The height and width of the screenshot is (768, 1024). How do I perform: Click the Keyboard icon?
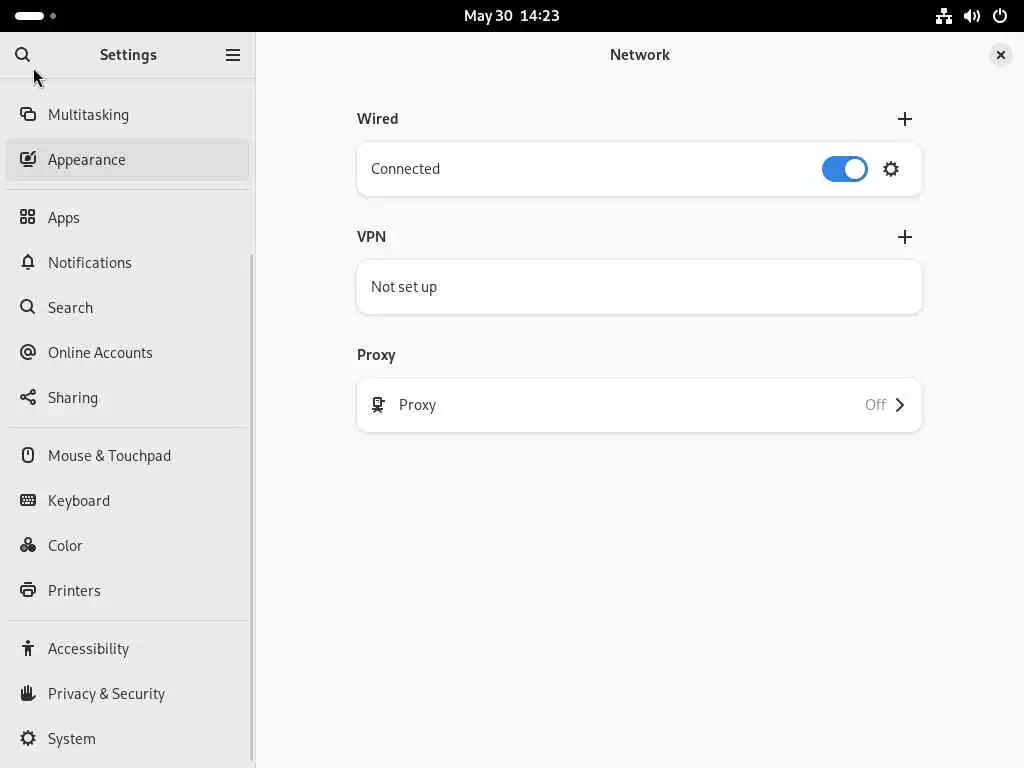click(27, 500)
